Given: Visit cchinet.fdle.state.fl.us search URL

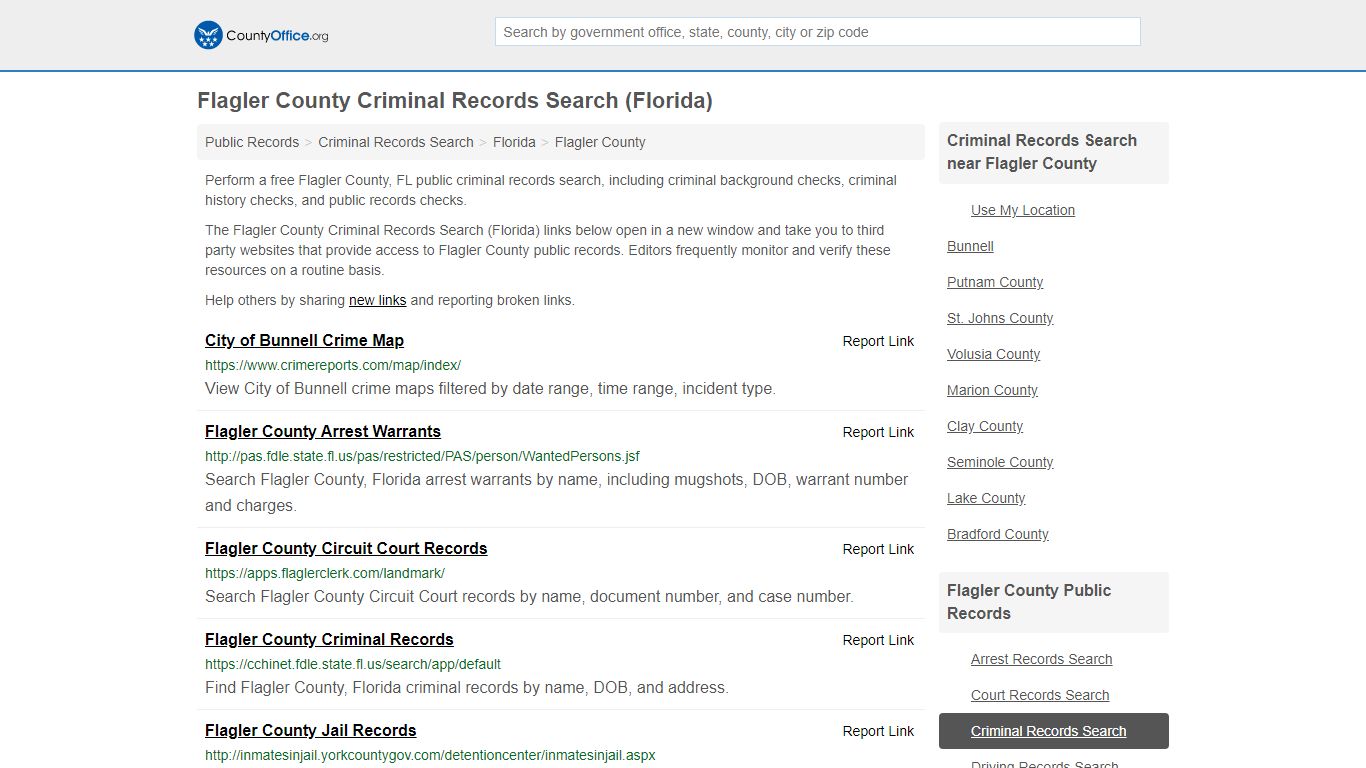Looking at the screenshot, I should (353, 664).
